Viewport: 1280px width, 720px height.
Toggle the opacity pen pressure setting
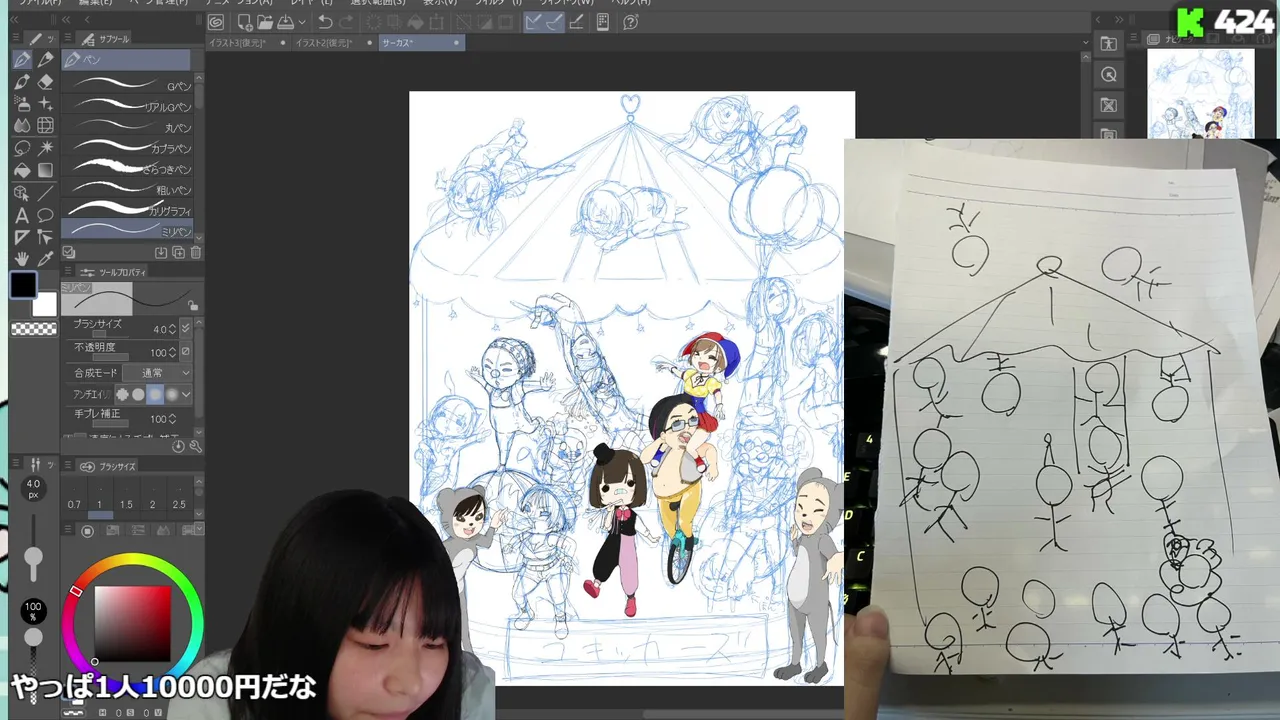(186, 352)
